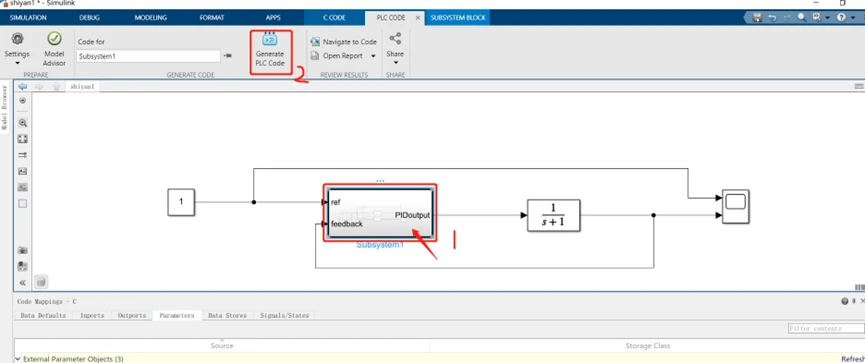Image resolution: width=865 pixels, height=363 pixels.
Task: Click the Code for Subsystem1 field
Action: coord(148,56)
